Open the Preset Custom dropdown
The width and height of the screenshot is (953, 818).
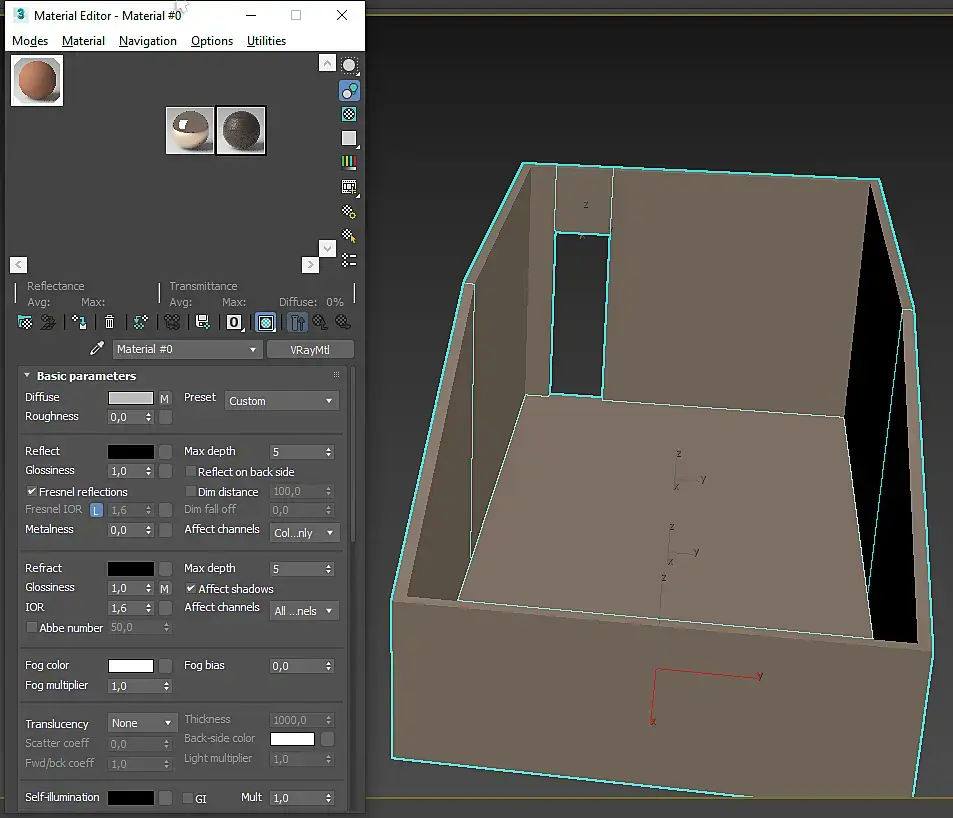point(281,401)
